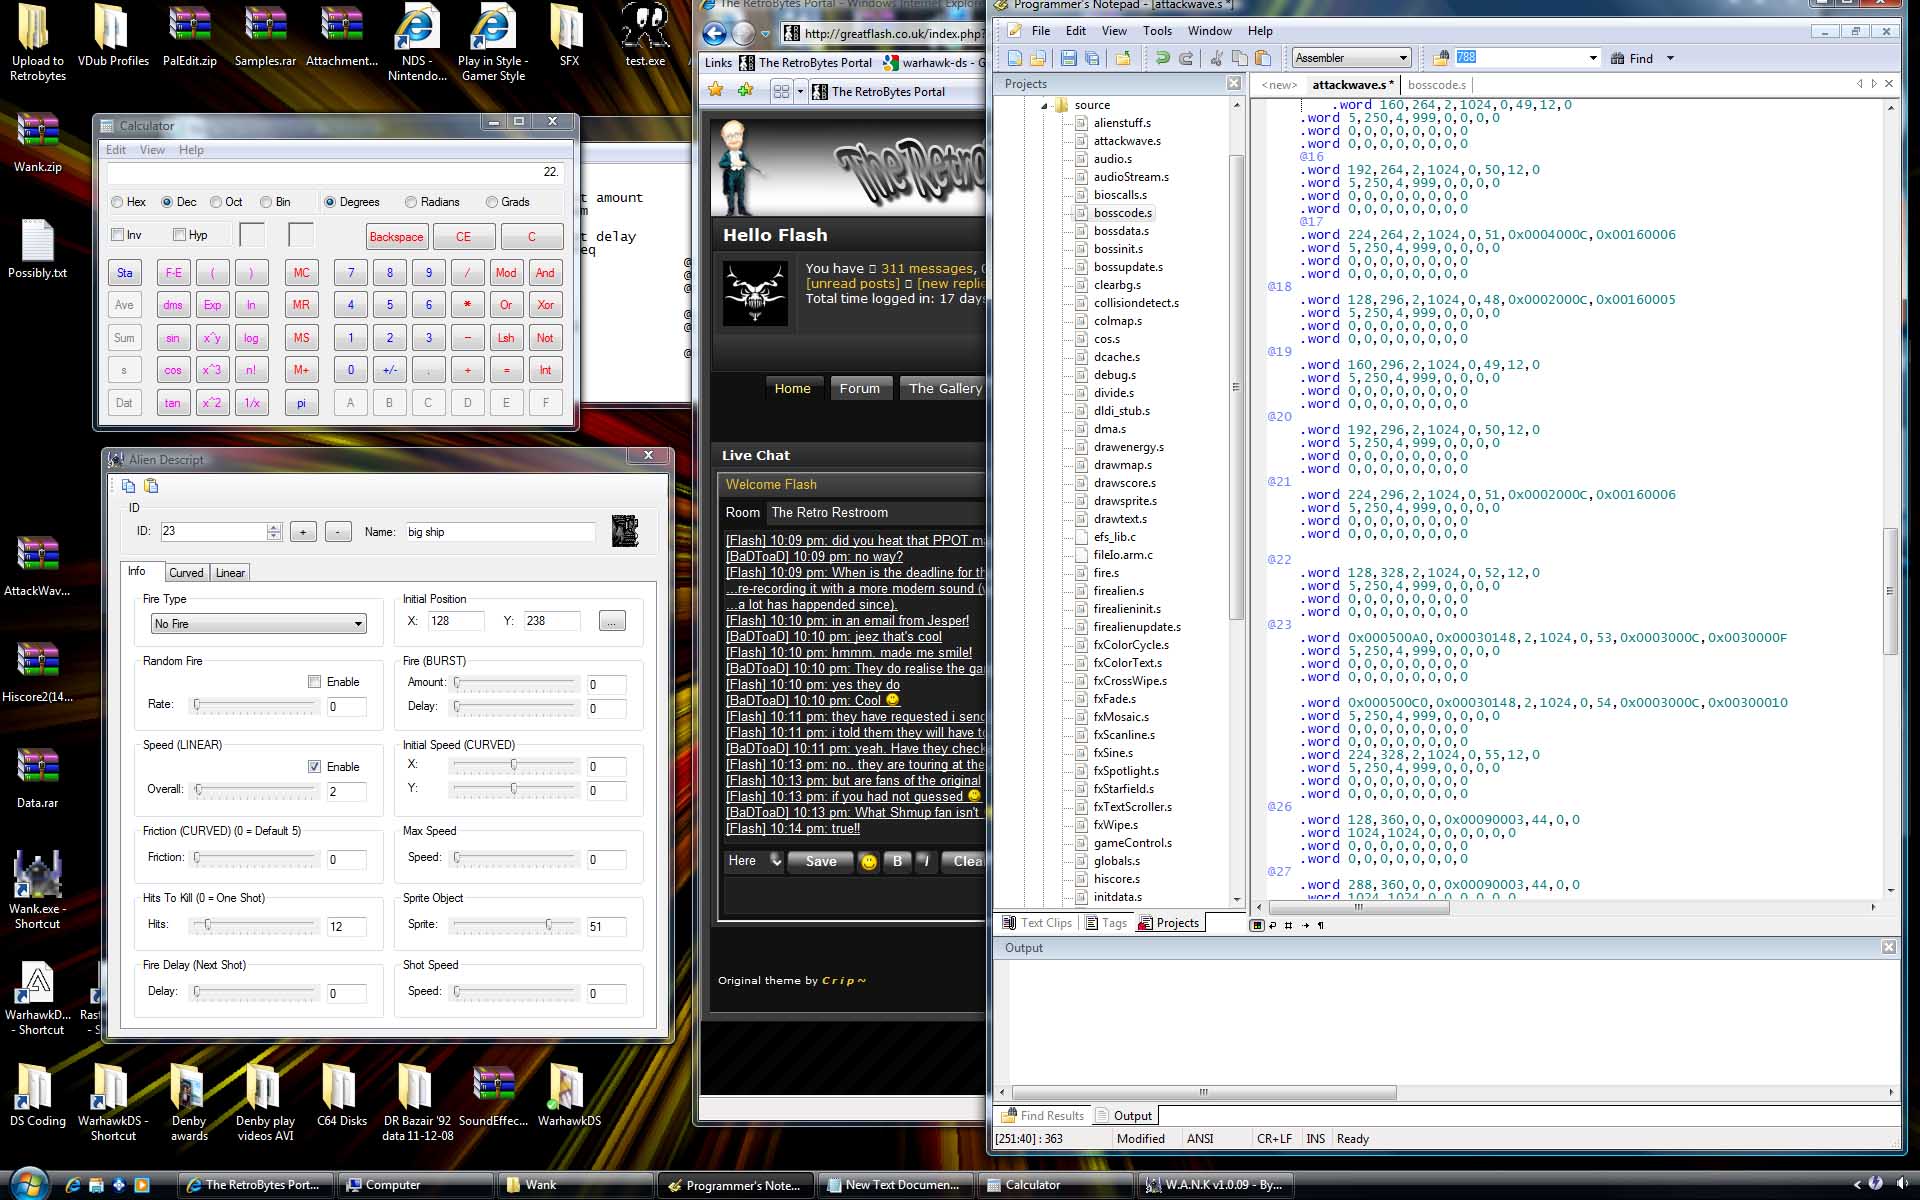Open the Fire Type dropdown
1920x1200 pixels.
(x=357, y=624)
